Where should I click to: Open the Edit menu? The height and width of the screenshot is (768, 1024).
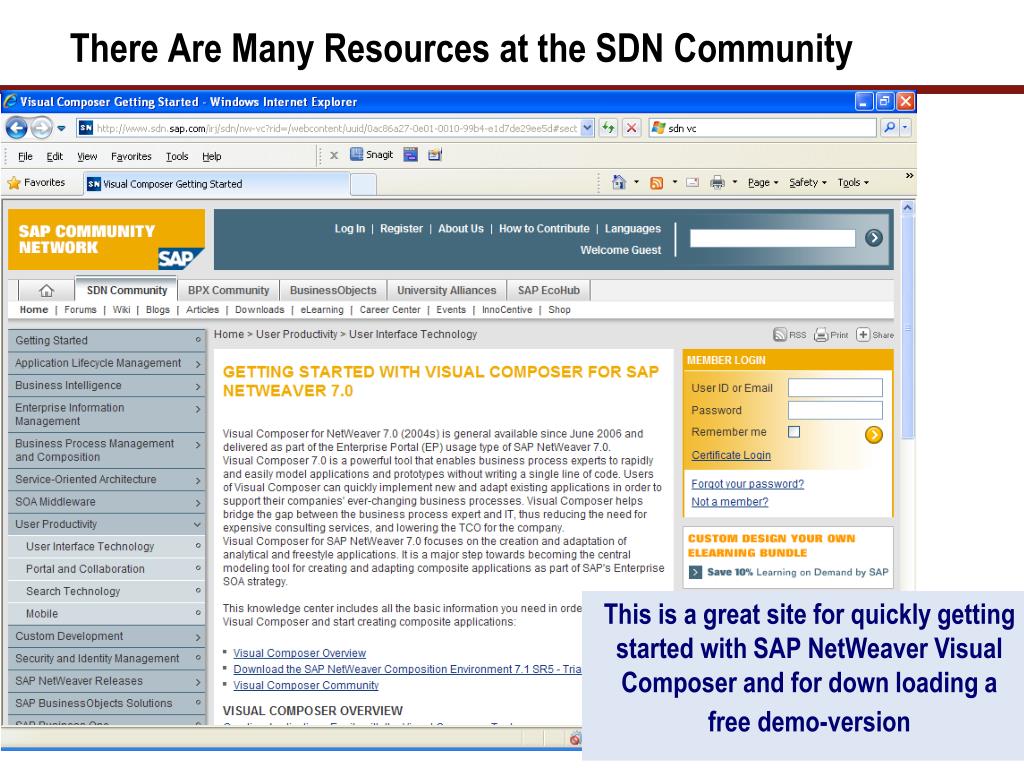55,156
